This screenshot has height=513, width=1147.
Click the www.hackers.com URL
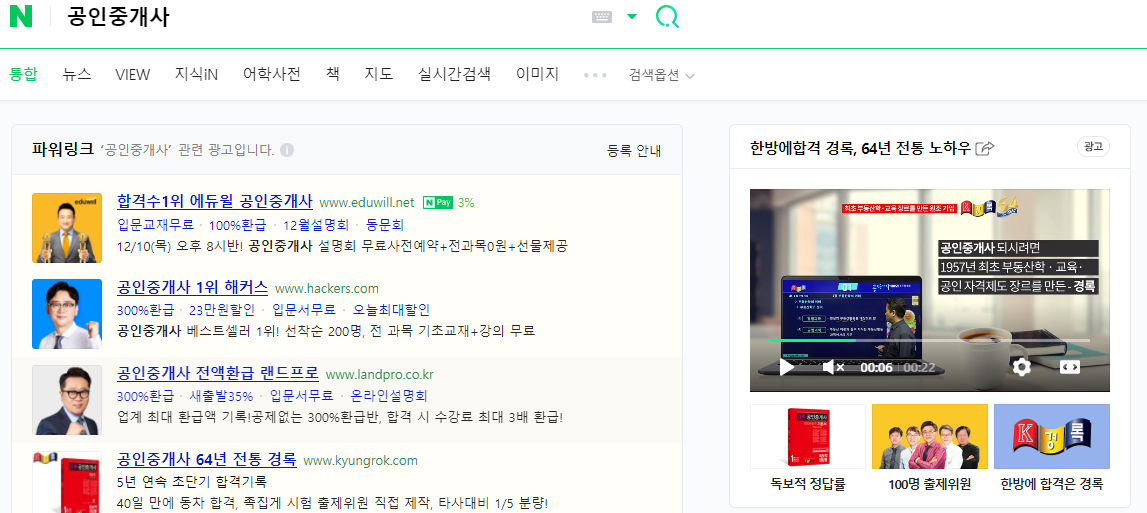[x=327, y=288]
